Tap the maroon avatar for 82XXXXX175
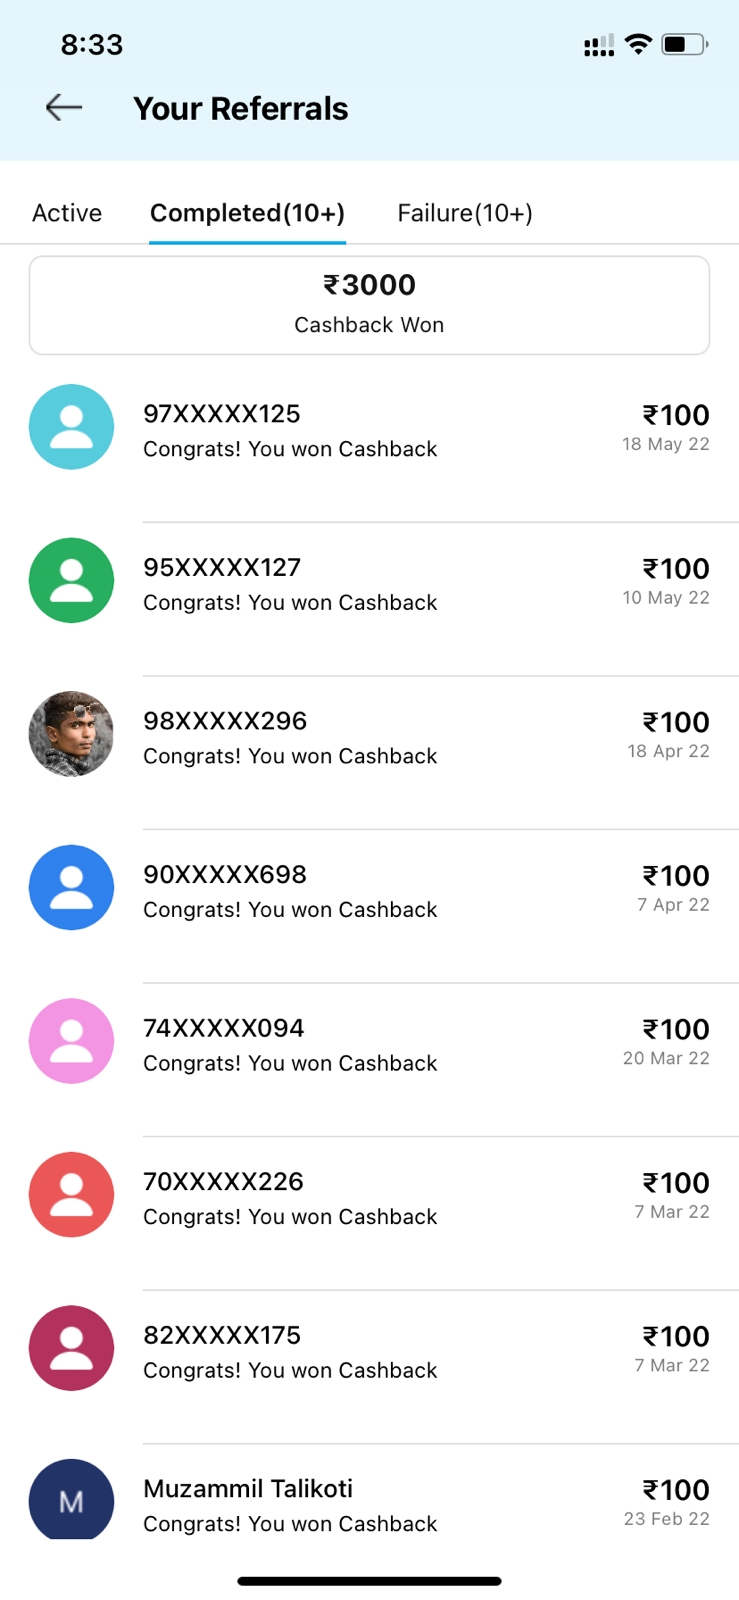 point(71,1348)
